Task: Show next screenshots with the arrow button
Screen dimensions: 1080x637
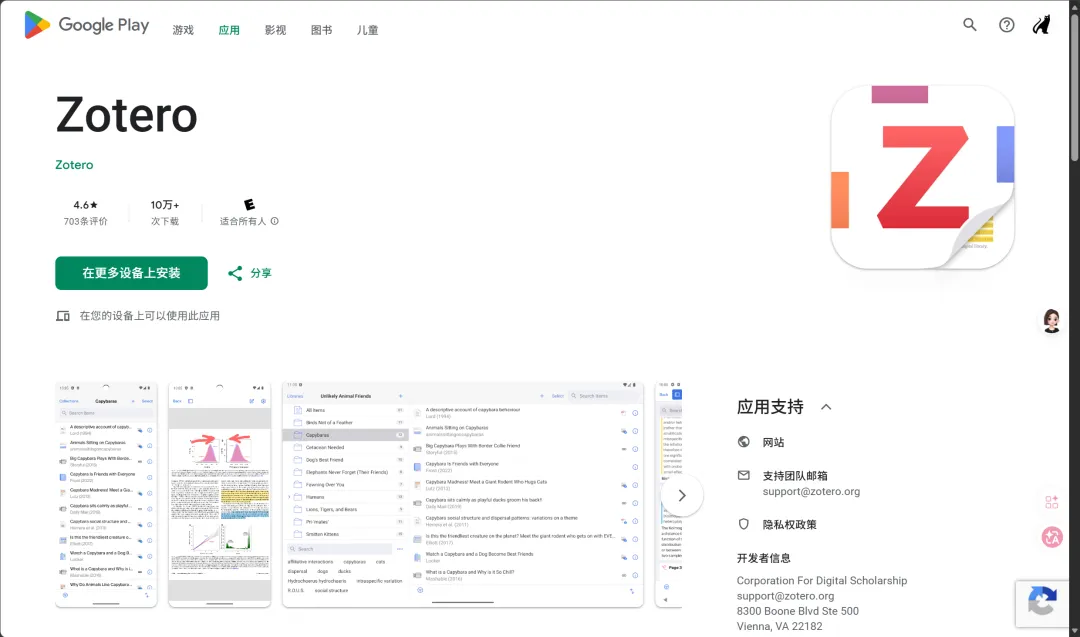Action: point(682,496)
